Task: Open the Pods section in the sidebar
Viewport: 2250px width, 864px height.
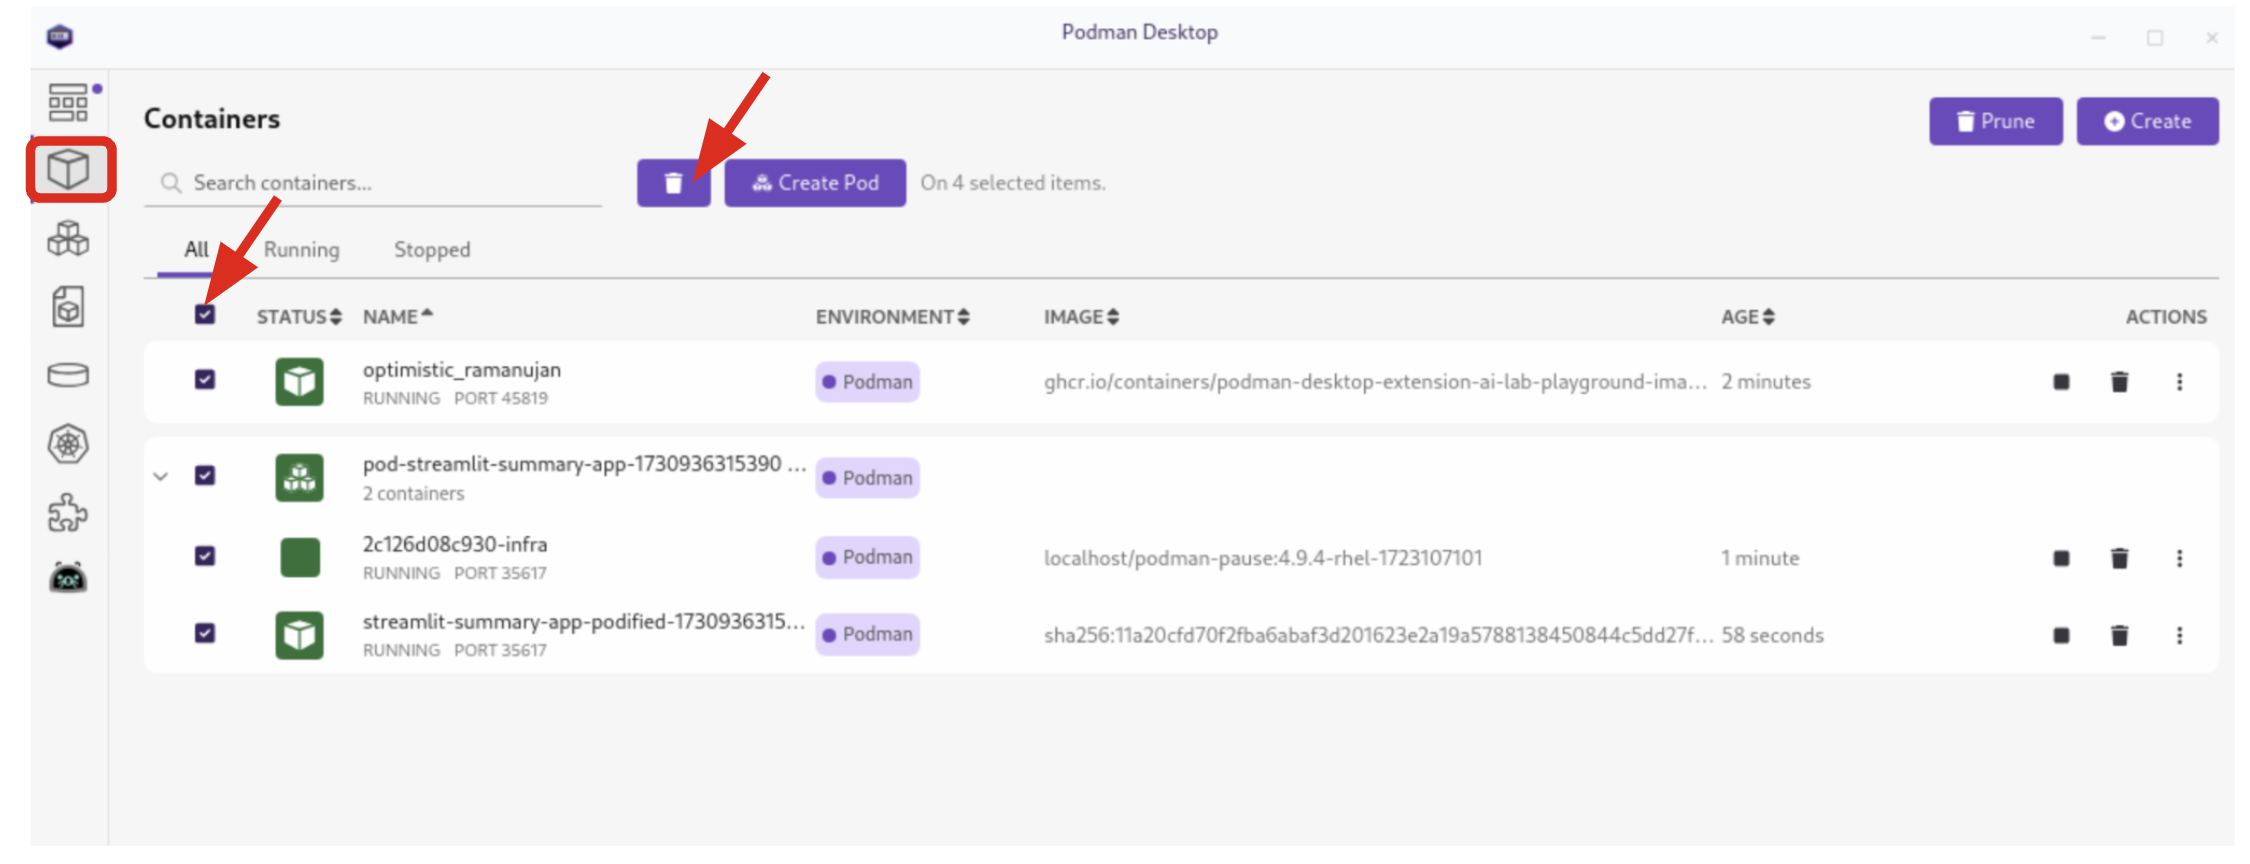Action: click(x=68, y=238)
